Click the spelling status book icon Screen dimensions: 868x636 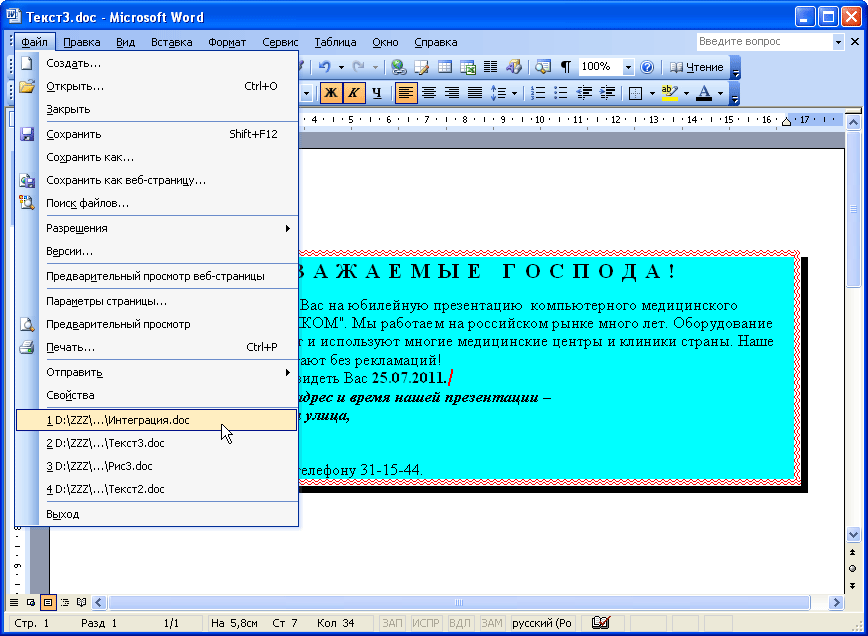[601, 623]
